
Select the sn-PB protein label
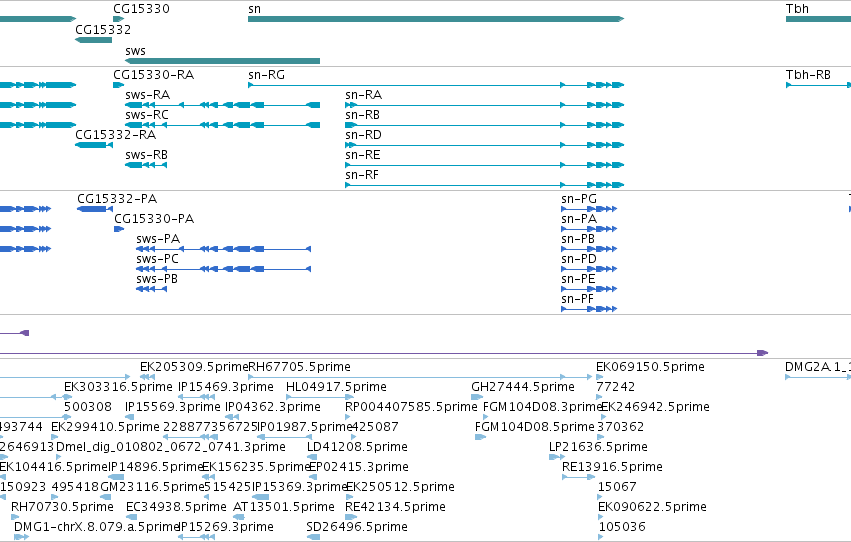click(577, 239)
